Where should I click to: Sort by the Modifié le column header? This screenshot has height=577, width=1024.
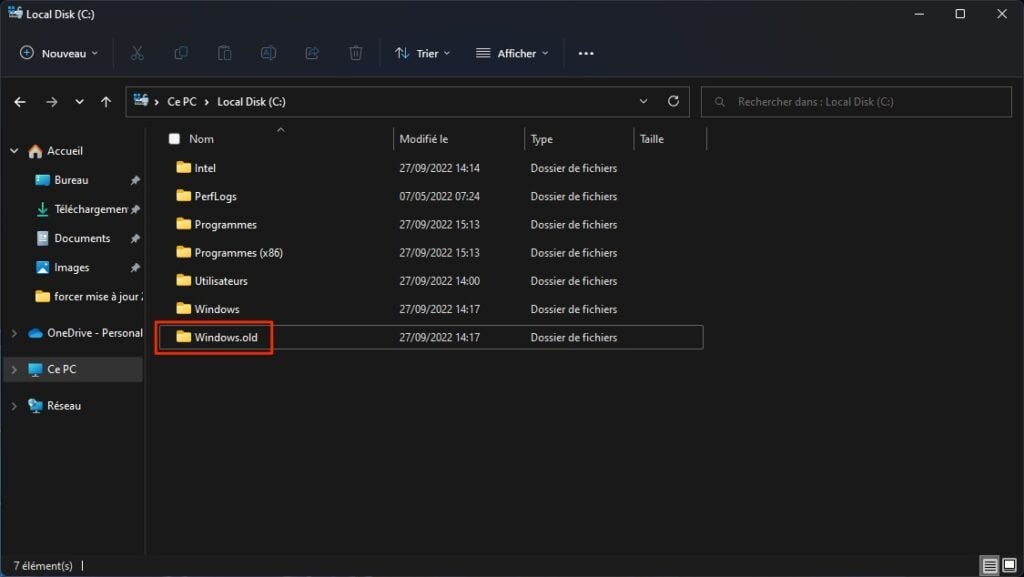pyautogui.click(x=424, y=139)
